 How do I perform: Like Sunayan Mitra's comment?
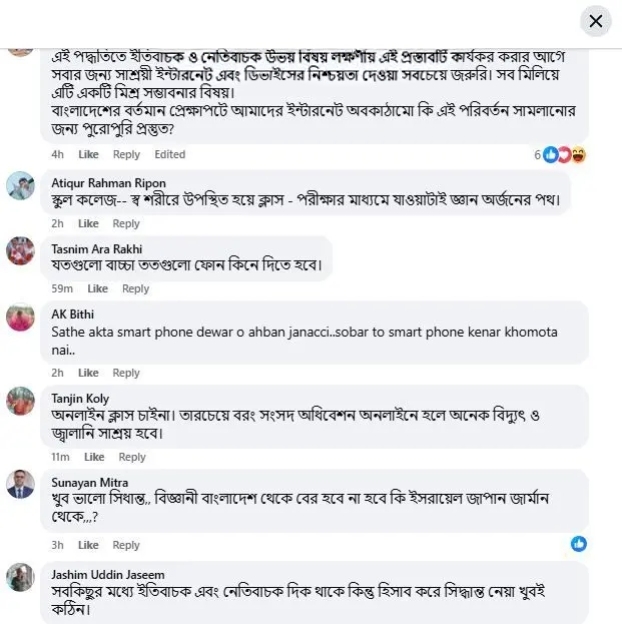click(89, 545)
